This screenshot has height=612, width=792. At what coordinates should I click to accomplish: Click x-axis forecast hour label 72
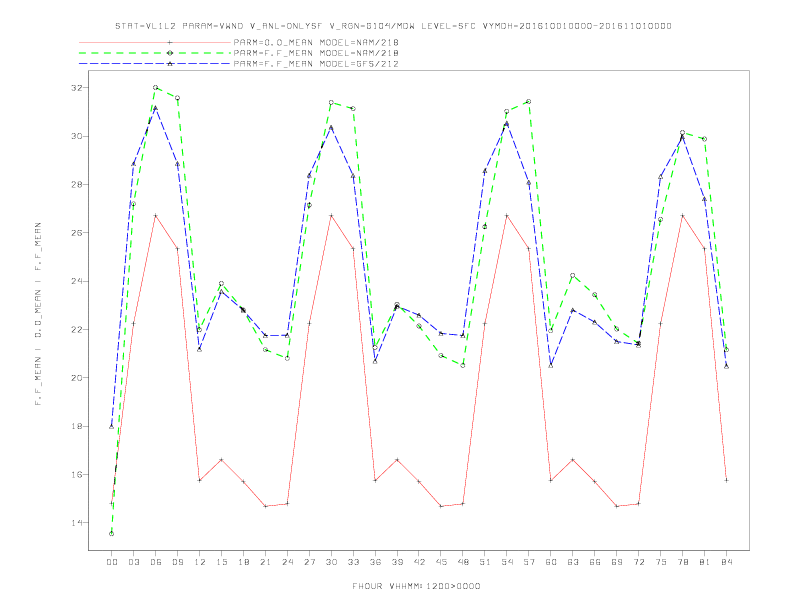(638, 562)
